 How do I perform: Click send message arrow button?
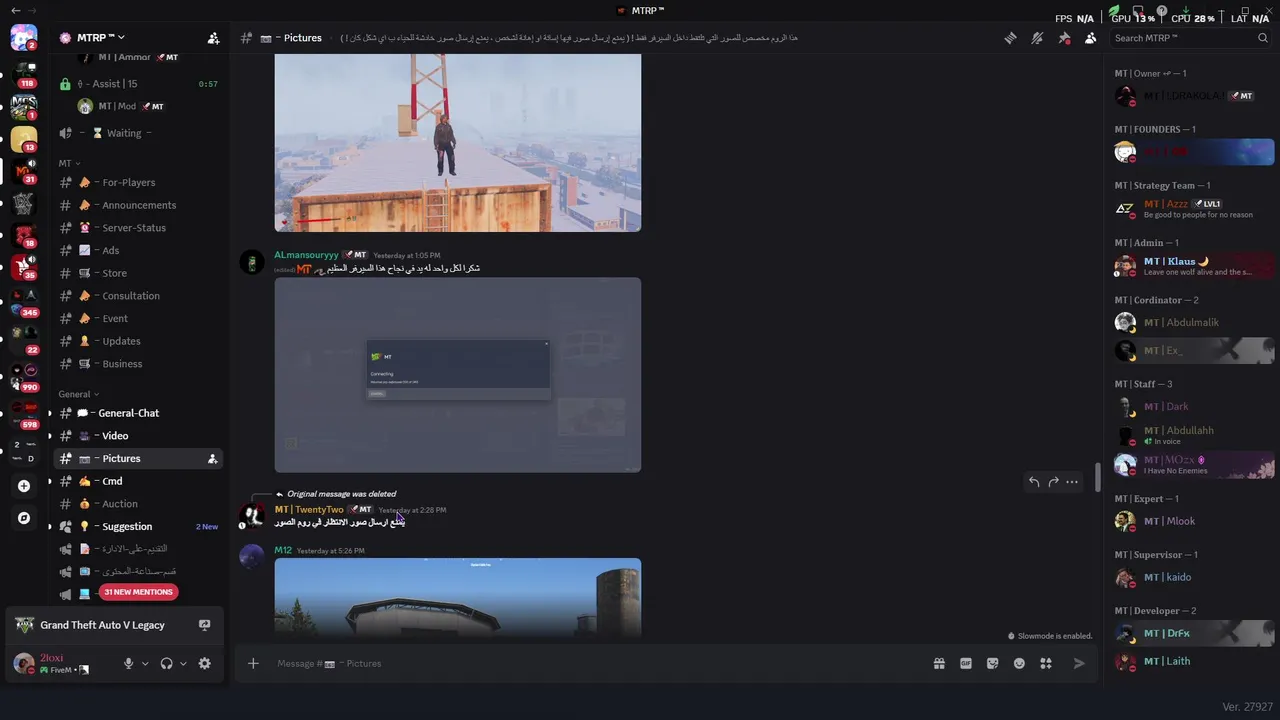[1079, 663]
